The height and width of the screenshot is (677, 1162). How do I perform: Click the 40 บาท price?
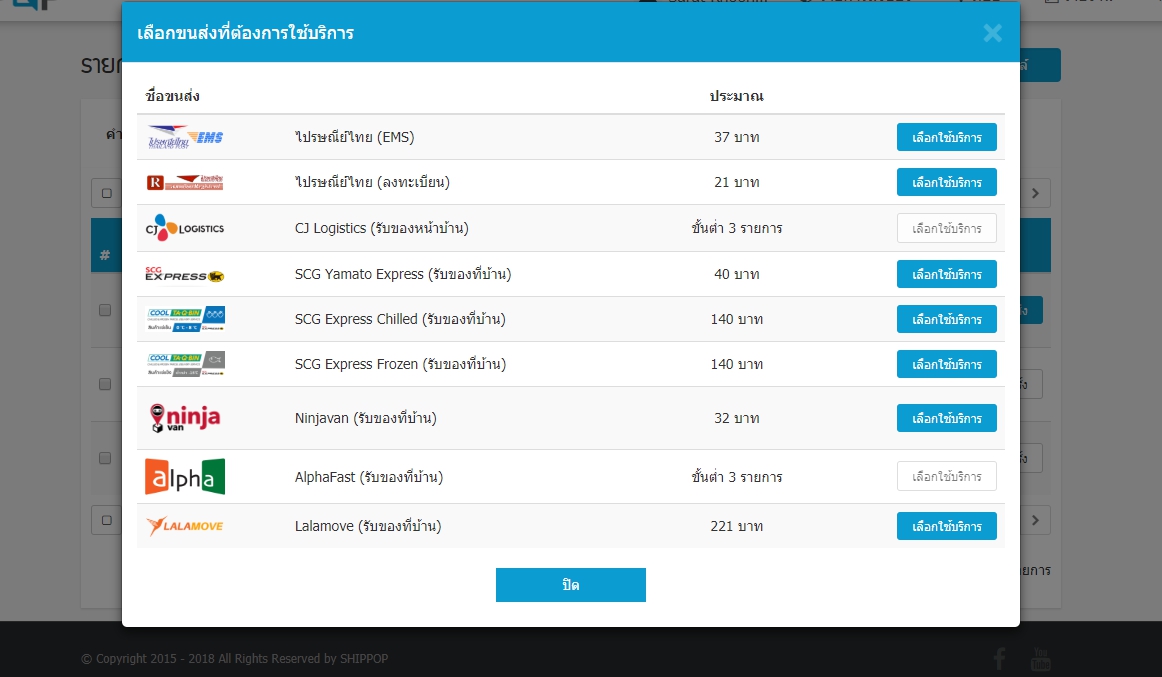(x=737, y=274)
